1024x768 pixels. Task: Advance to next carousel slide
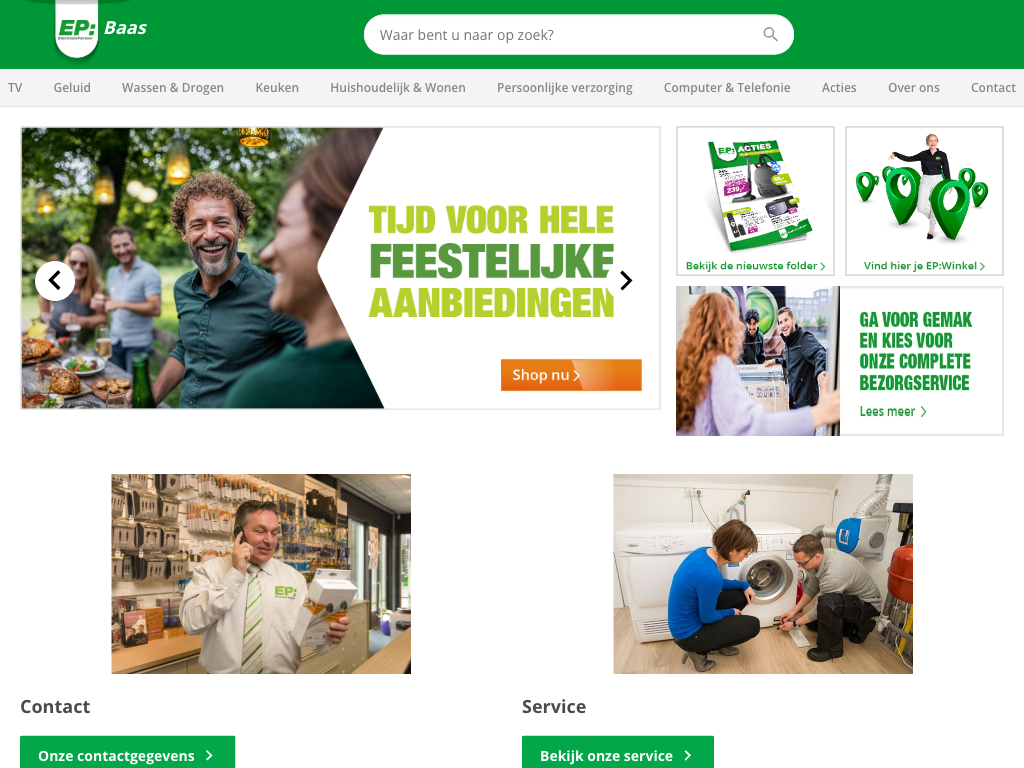(x=626, y=281)
